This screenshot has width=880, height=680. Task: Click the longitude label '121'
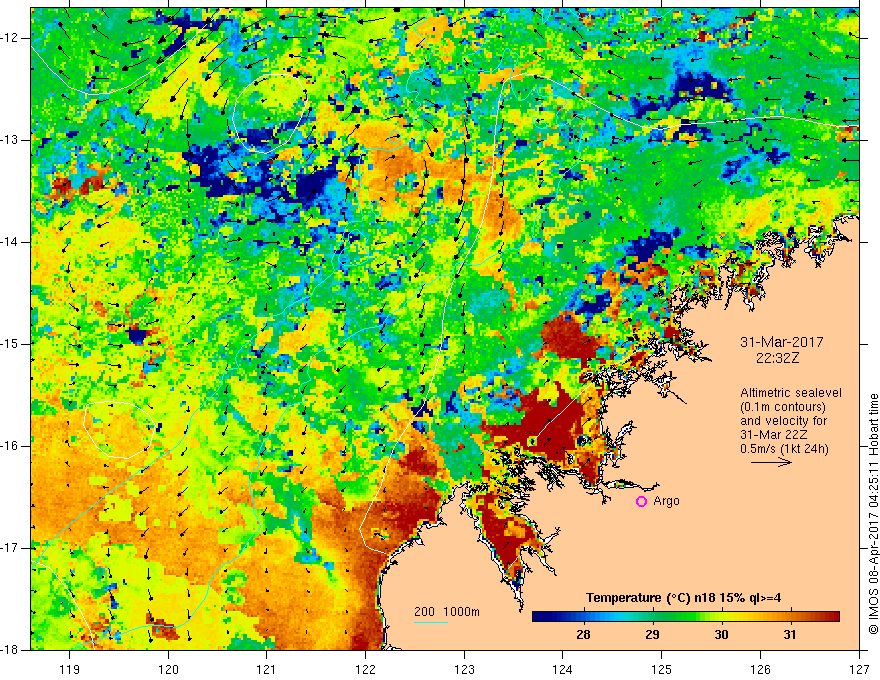[x=267, y=669]
